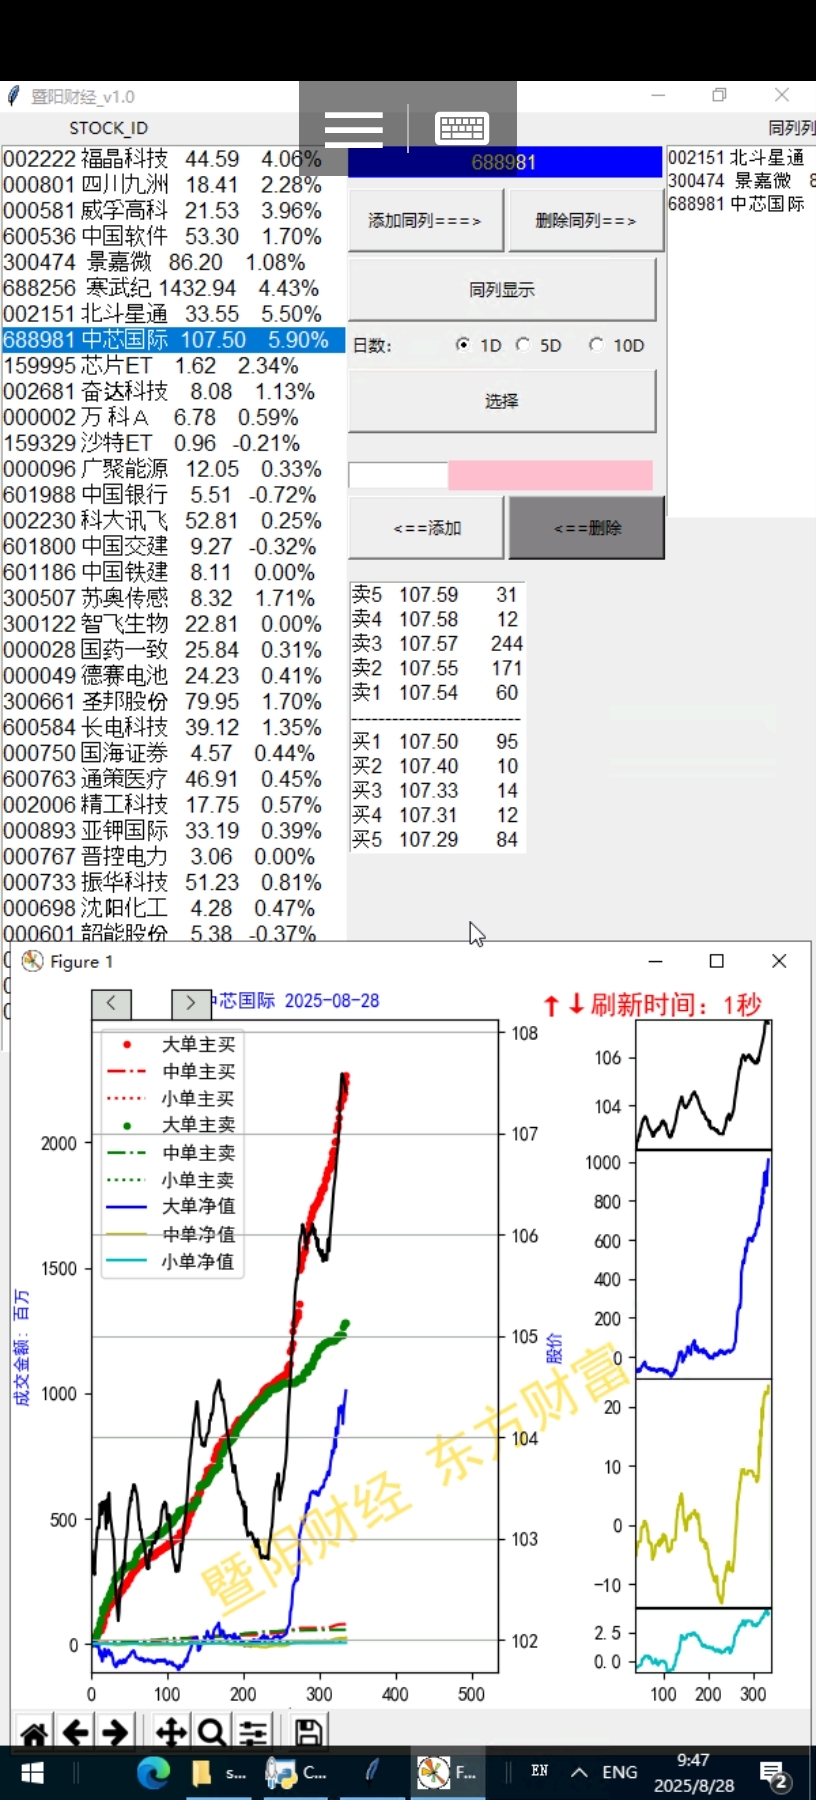816x1800 pixels.
Task: Select highlighted 688981 中芯国际 row
Action: tap(173, 340)
